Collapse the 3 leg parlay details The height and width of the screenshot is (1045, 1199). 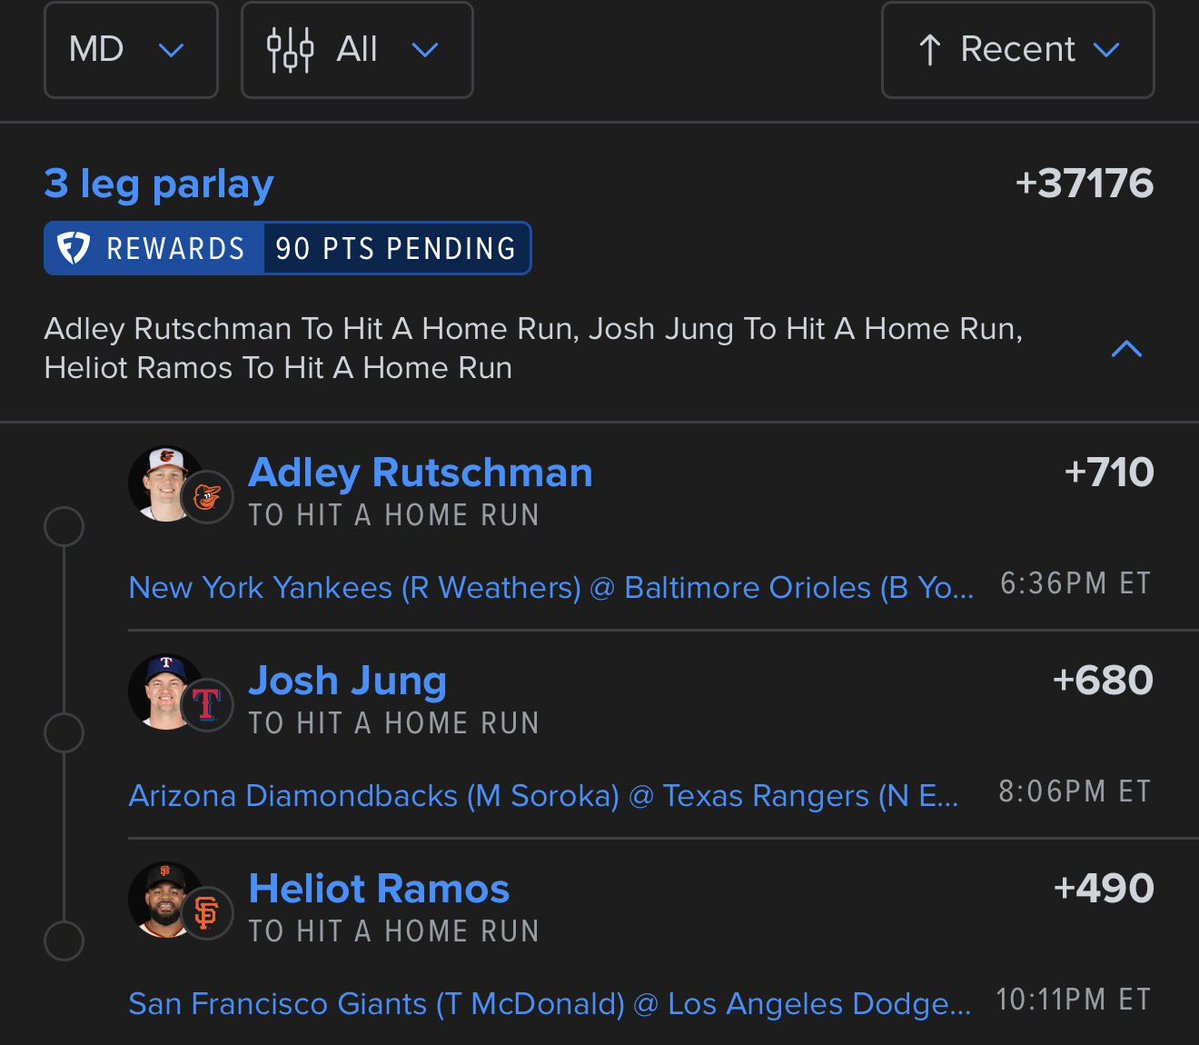(x=1126, y=349)
